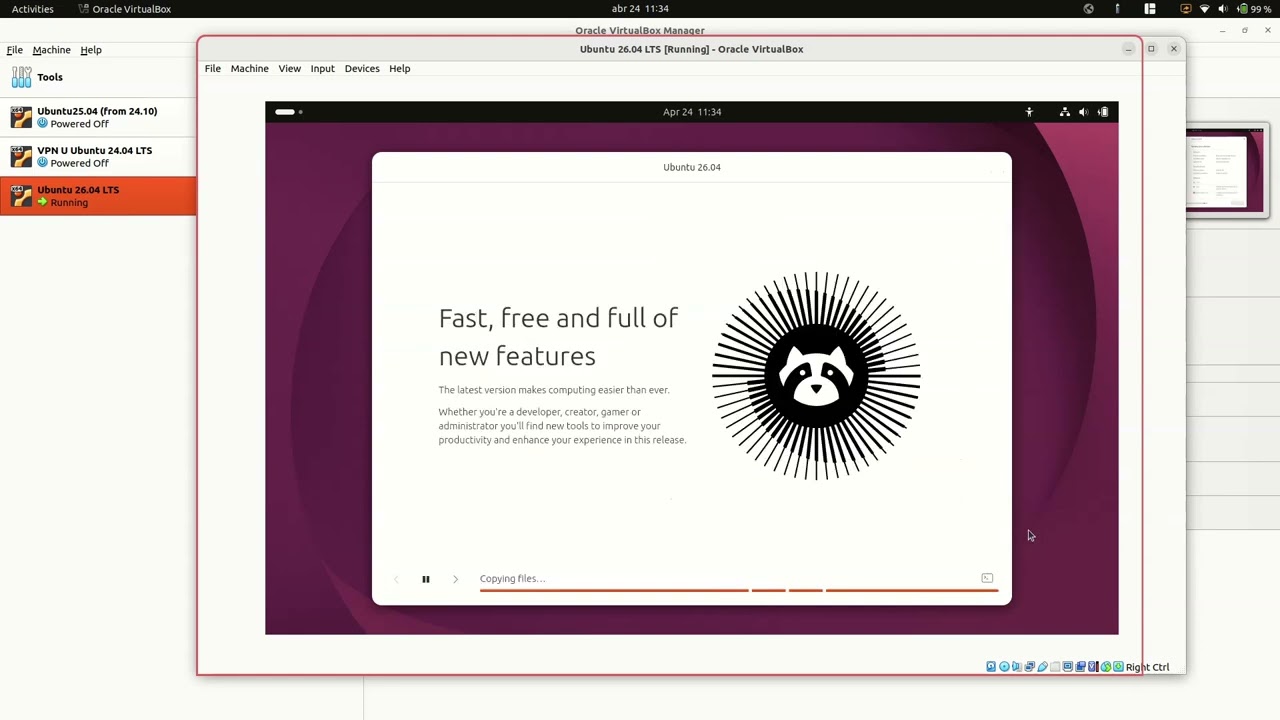Click optical drive status icon
This screenshot has width=1280, height=720.
tap(1004, 667)
